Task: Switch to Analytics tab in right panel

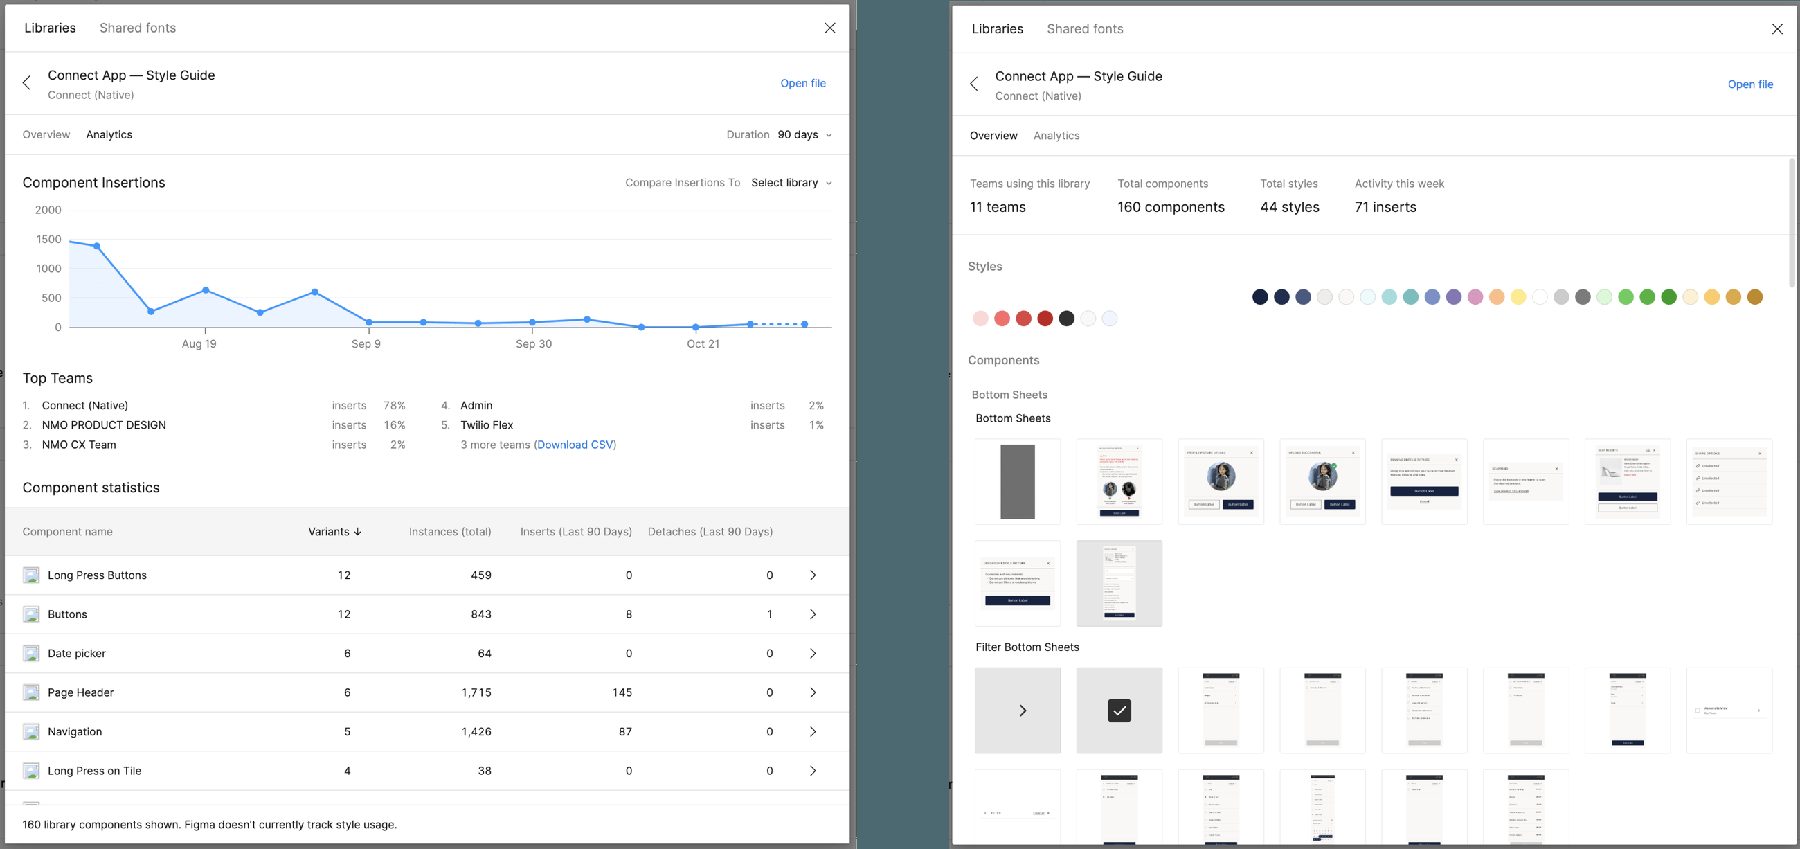Action: pos(1056,136)
